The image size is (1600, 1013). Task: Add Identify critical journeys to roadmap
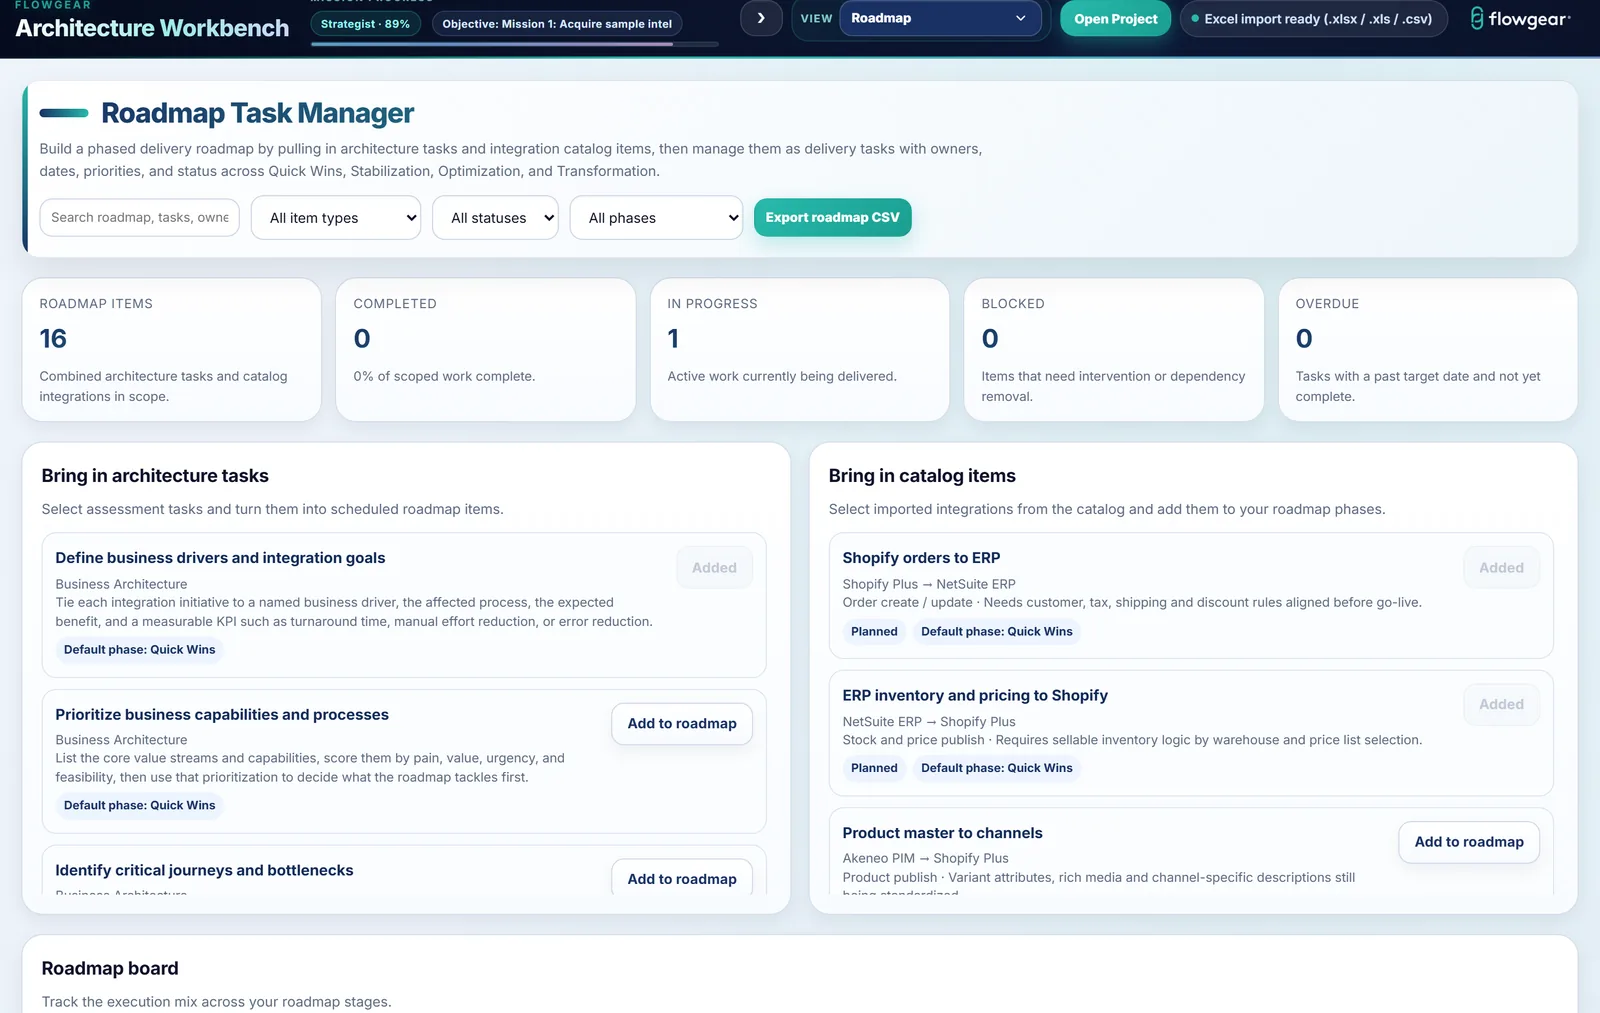click(x=682, y=877)
